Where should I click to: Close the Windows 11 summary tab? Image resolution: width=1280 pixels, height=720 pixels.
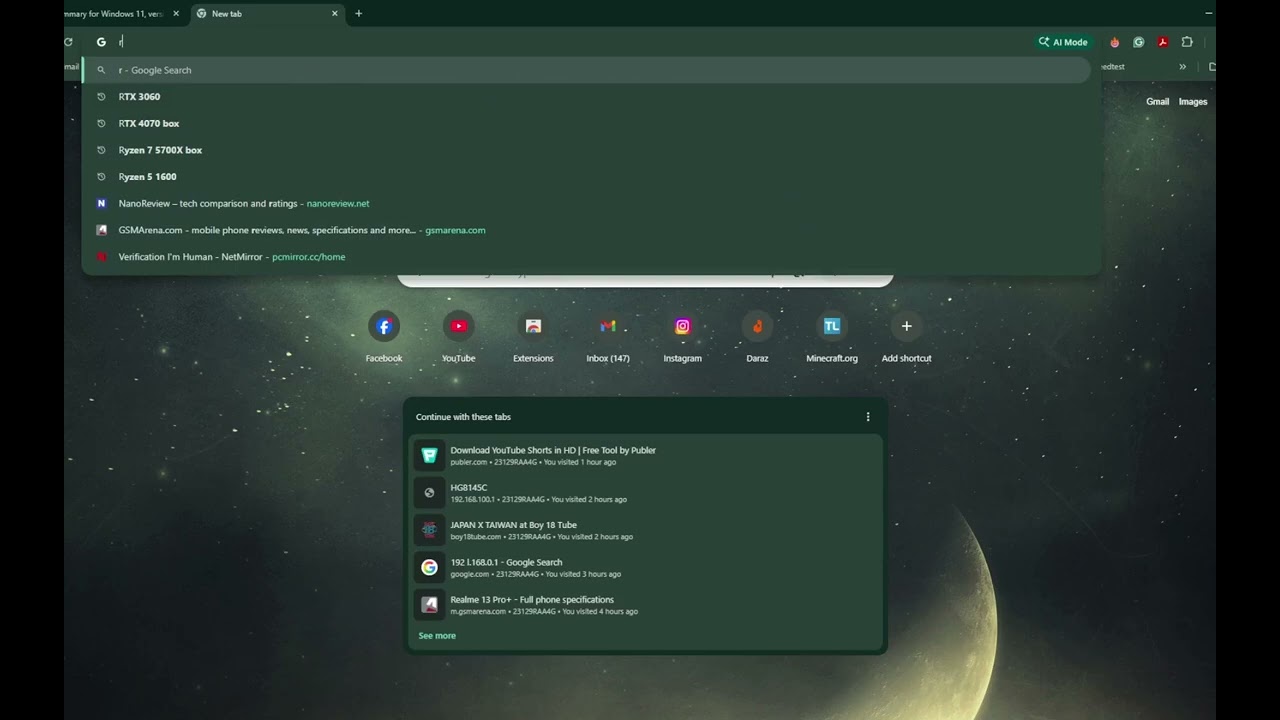(176, 14)
